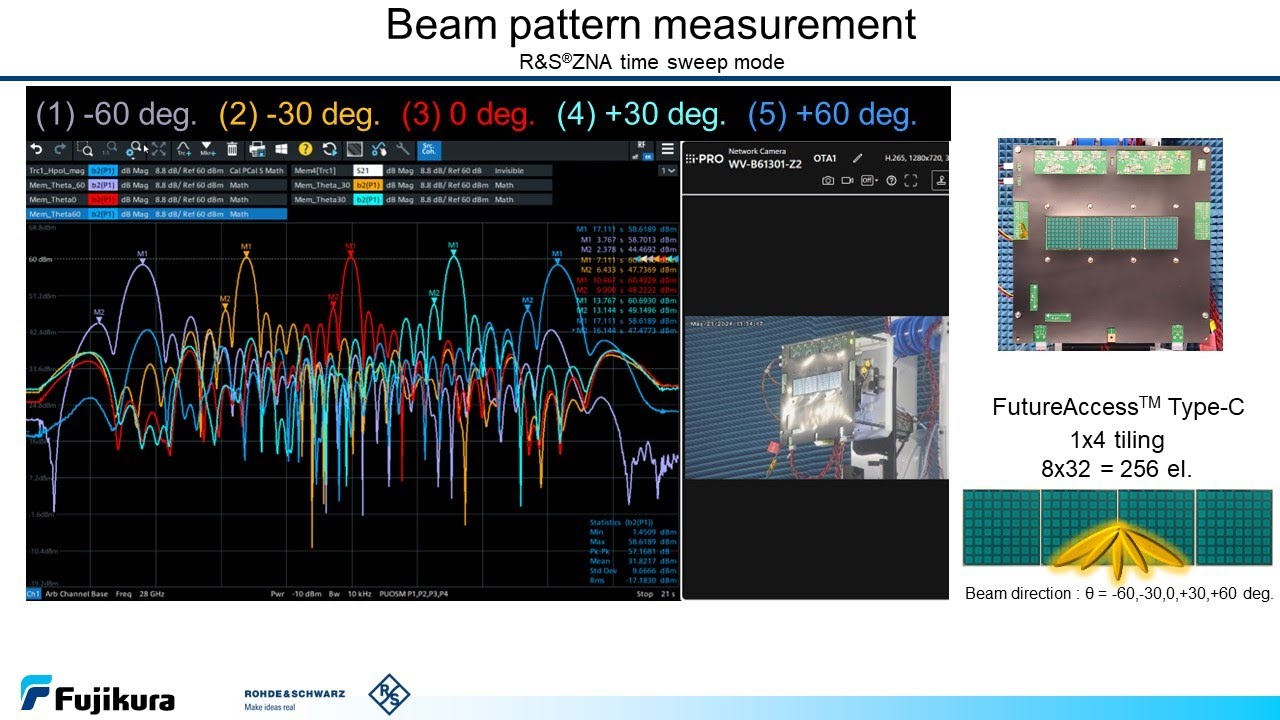Image resolution: width=1280 pixels, height=720 pixels.
Task: Click the purple M2 marker on the left sidelobe
Action: point(99,315)
